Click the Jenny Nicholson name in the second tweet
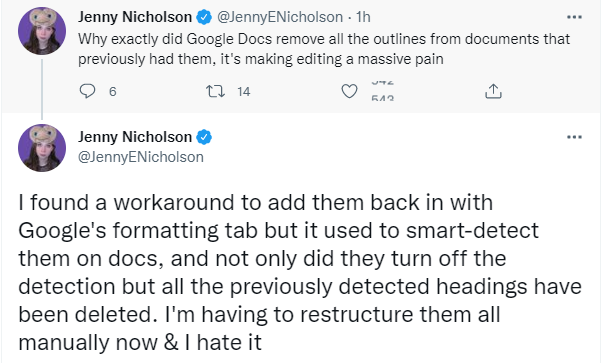Screen dimensions: 612x363 tap(135, 137)
